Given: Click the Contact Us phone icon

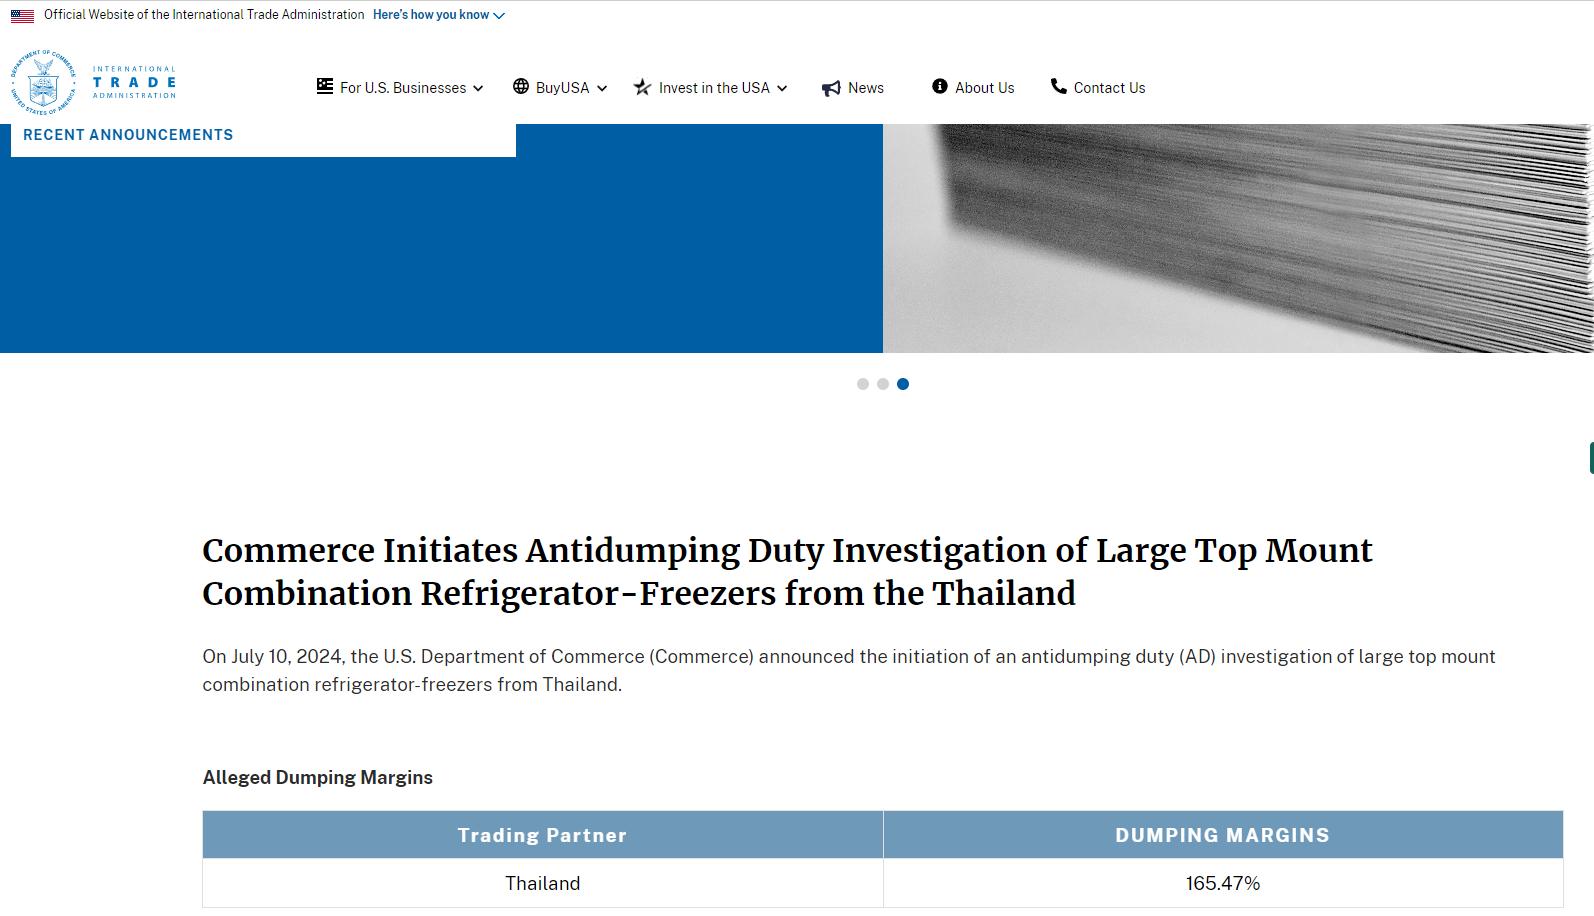Looking at the screenshot, I should [x=1058, y=87].
